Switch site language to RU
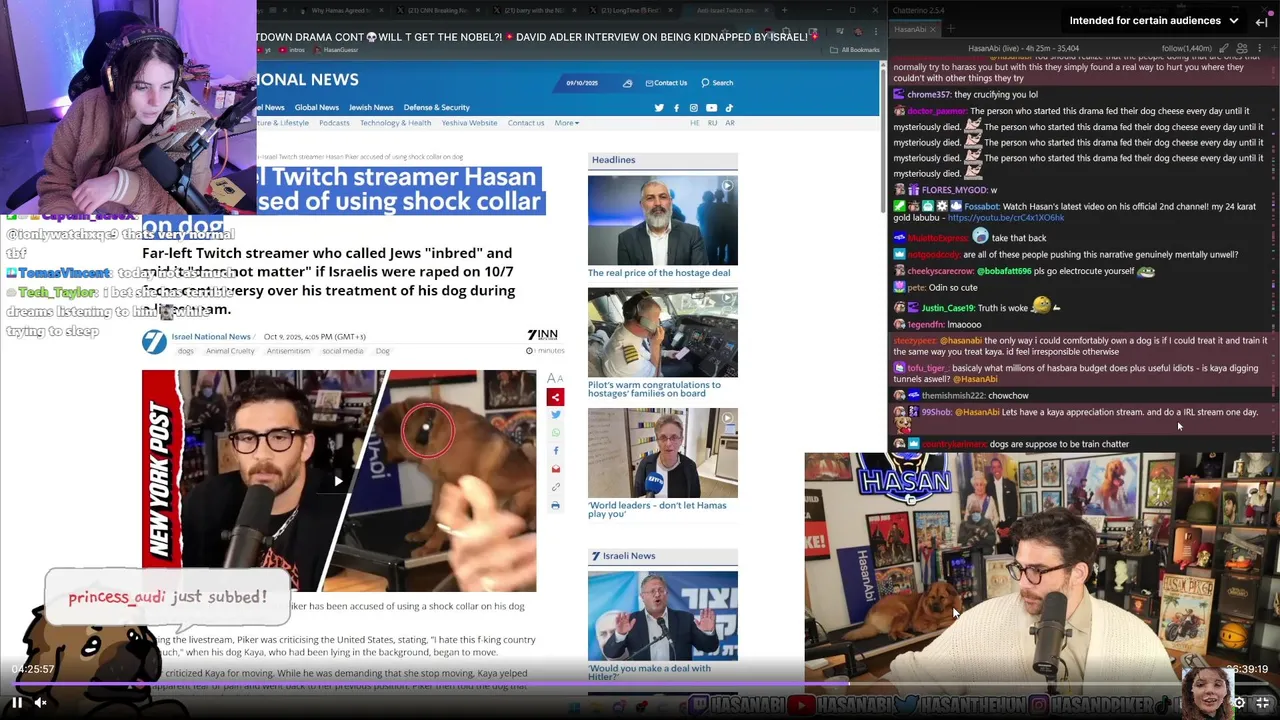 click(x=712, y=123)
